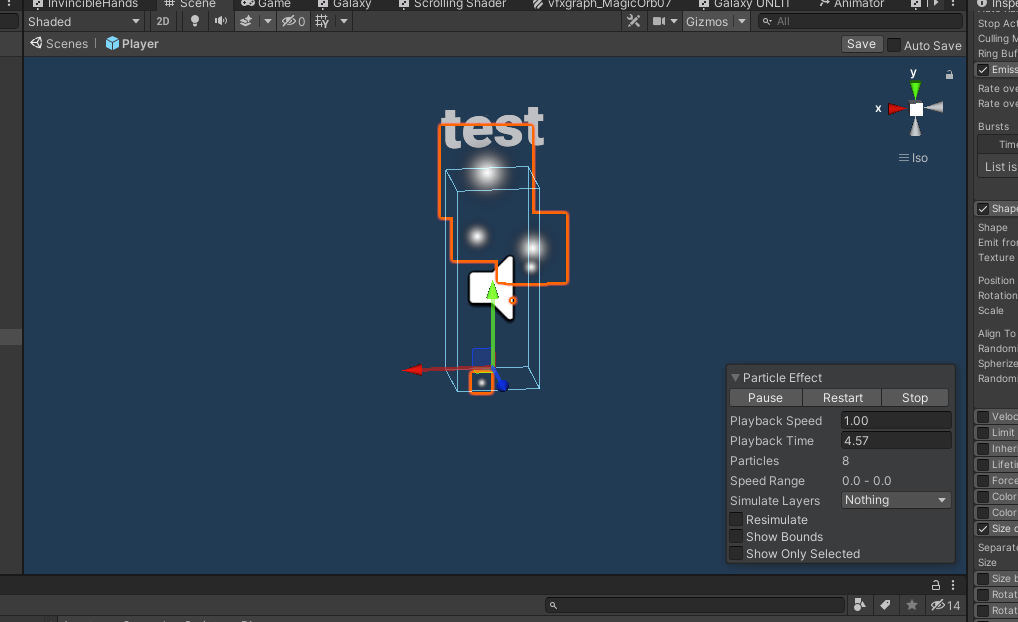Viewport: 1018px width, 622px height.
Task: Click the search by type icon in Project panel
Action: (x=860, y=605)
